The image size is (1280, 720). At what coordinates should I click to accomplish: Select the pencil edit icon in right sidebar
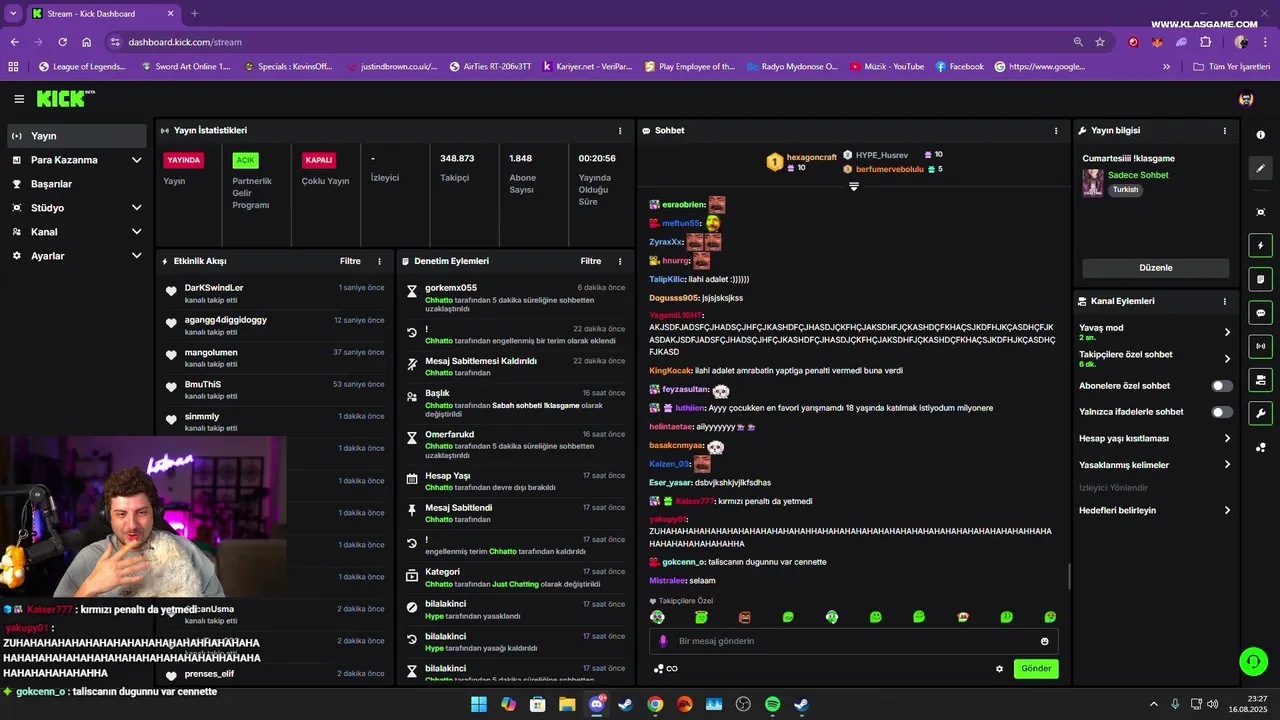(1260, 168)
